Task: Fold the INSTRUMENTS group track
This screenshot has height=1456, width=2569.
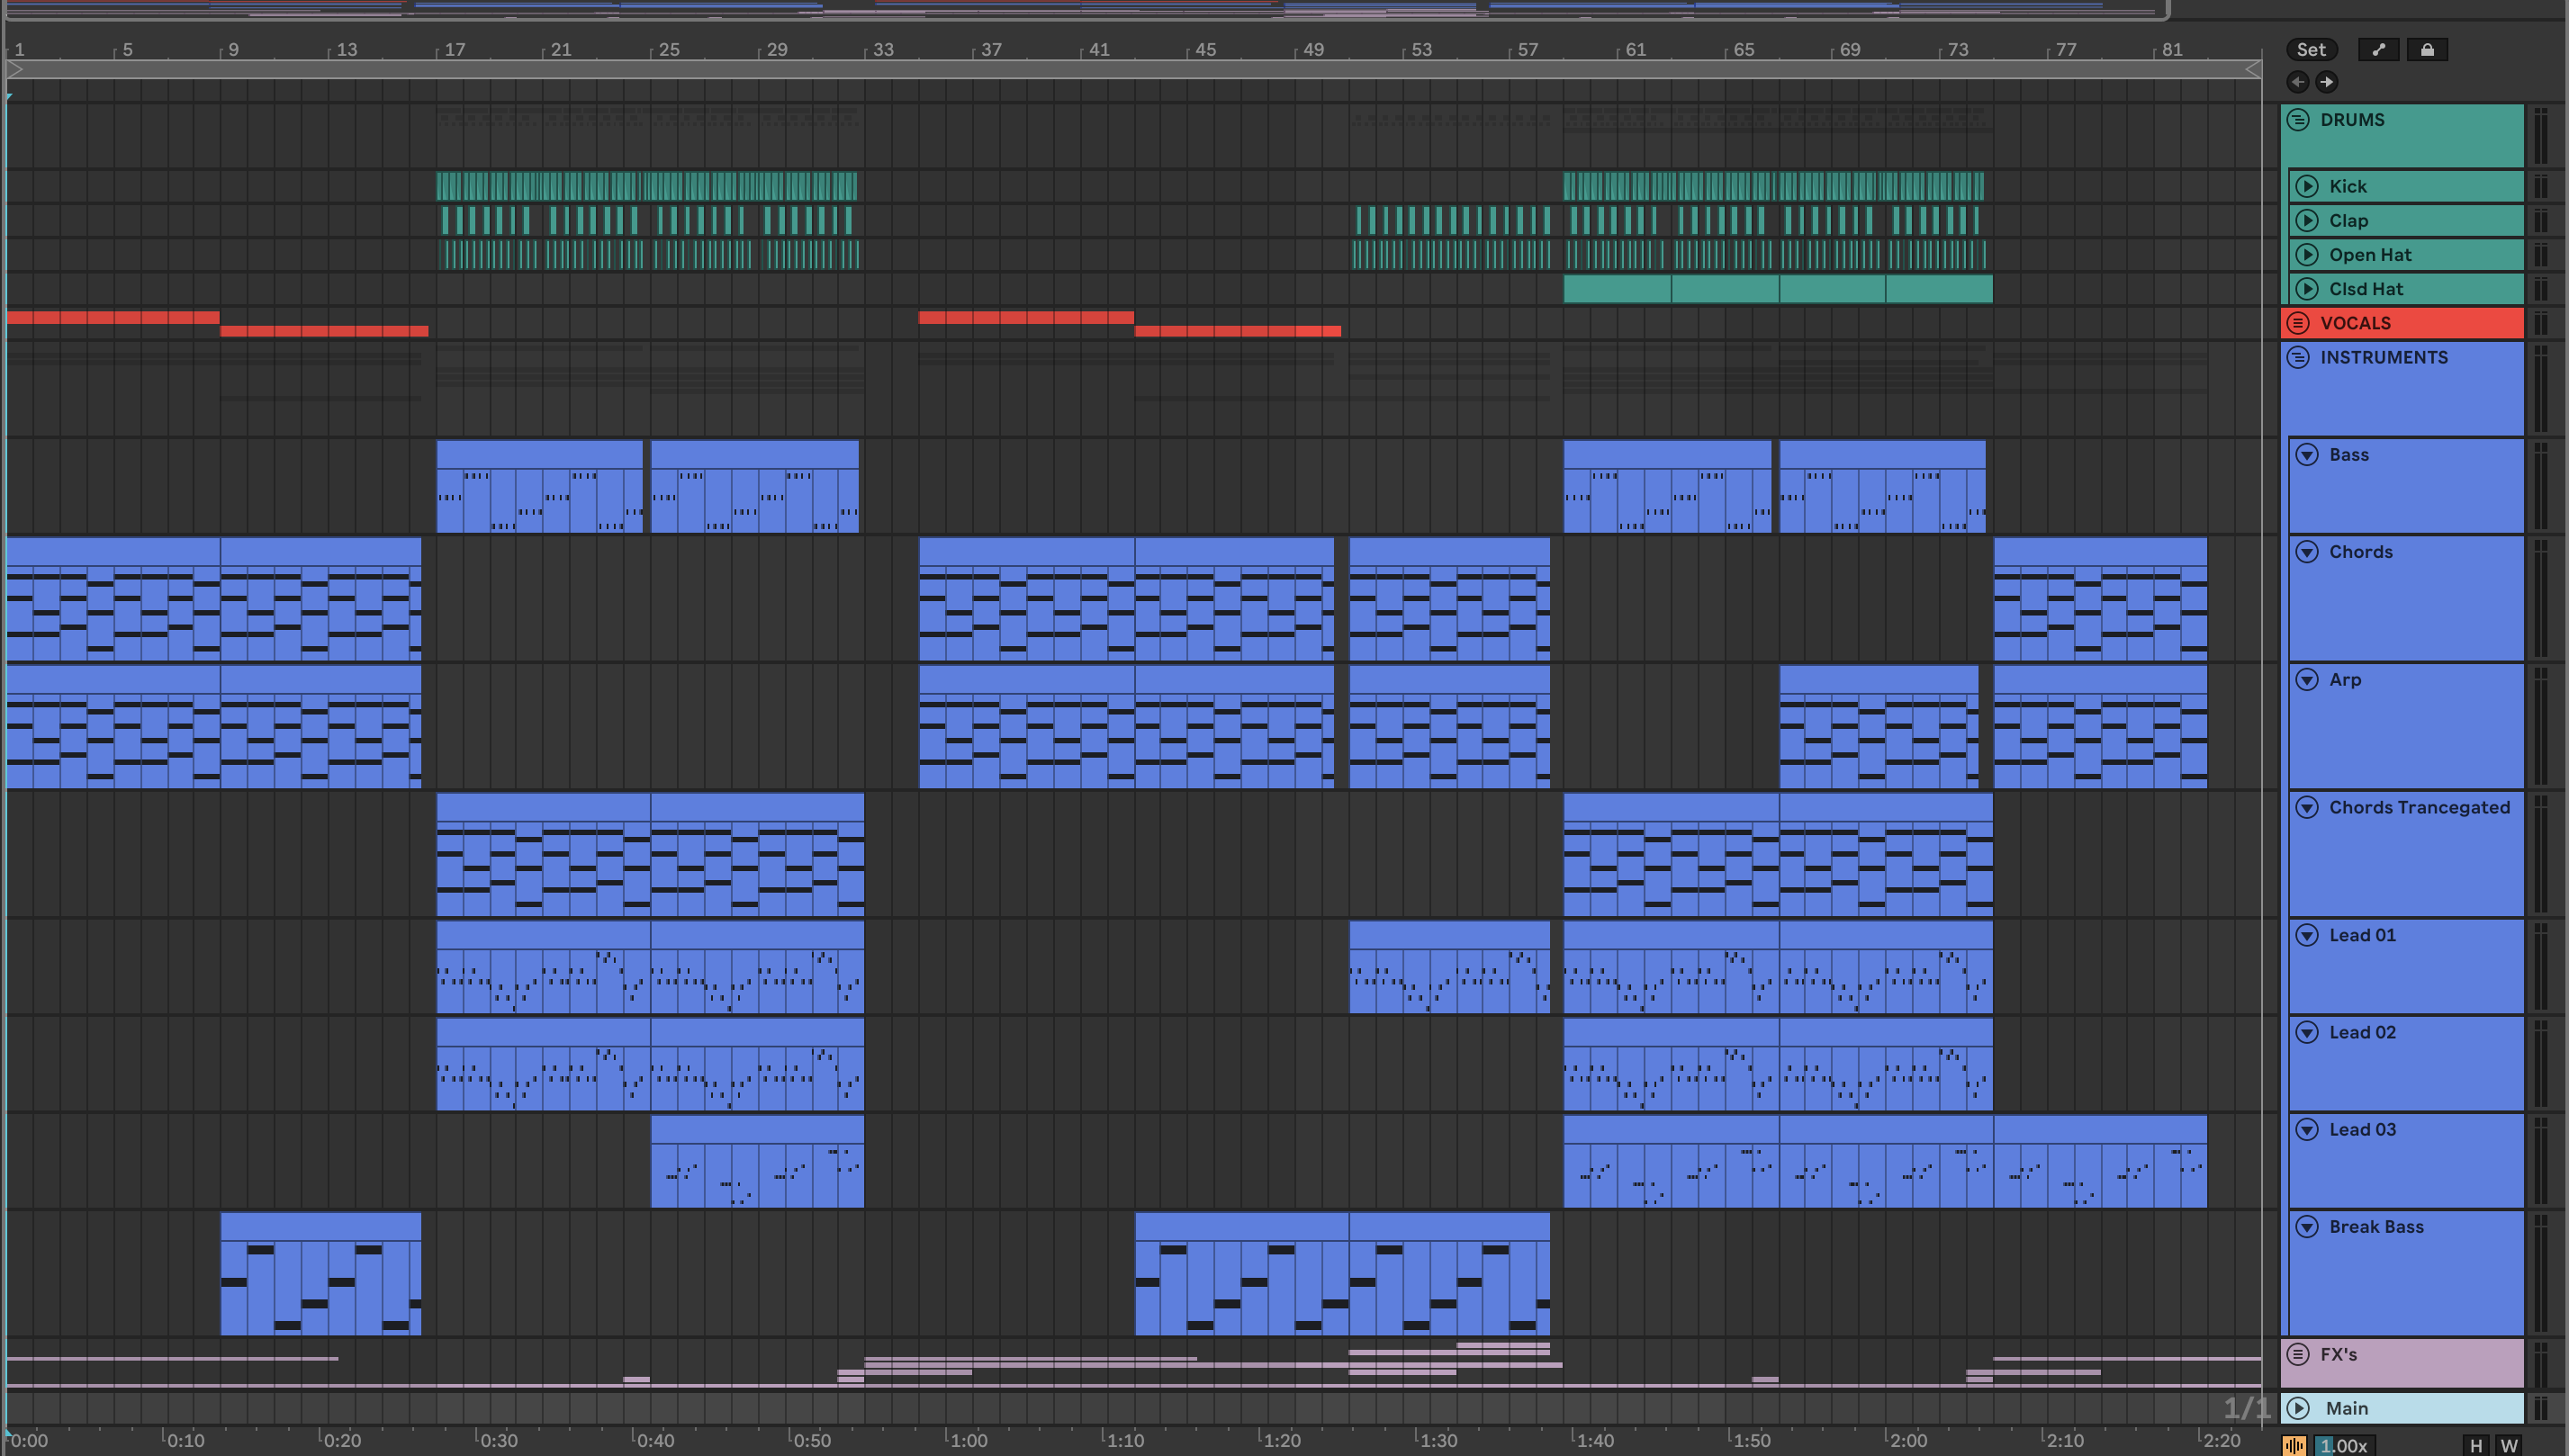Action: (2298, 357)
